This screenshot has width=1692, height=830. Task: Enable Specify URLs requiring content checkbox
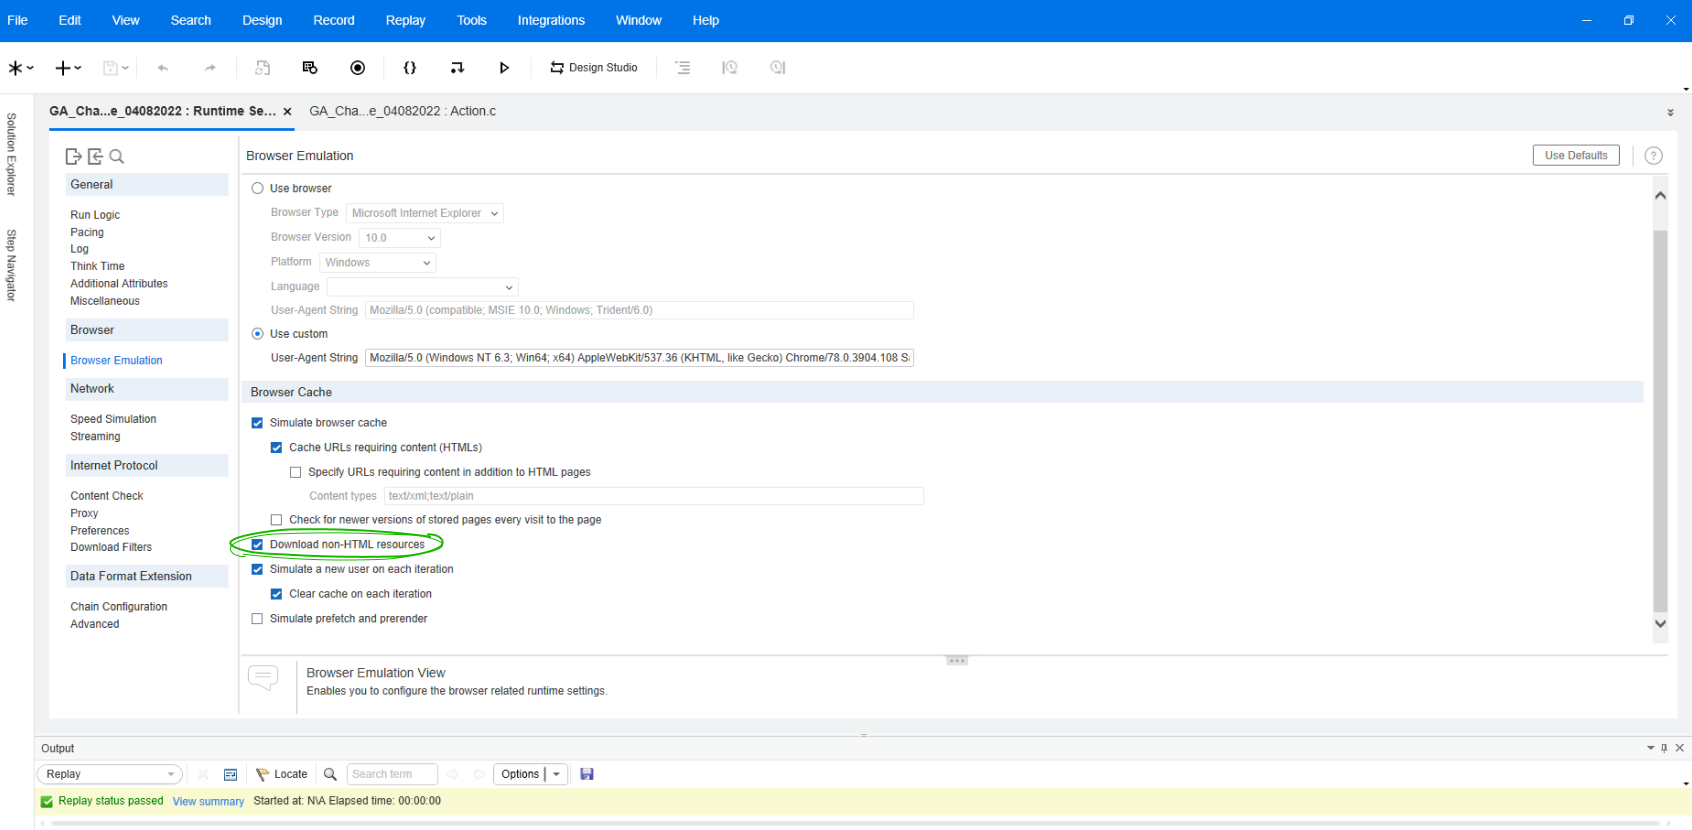coord(296,472)
